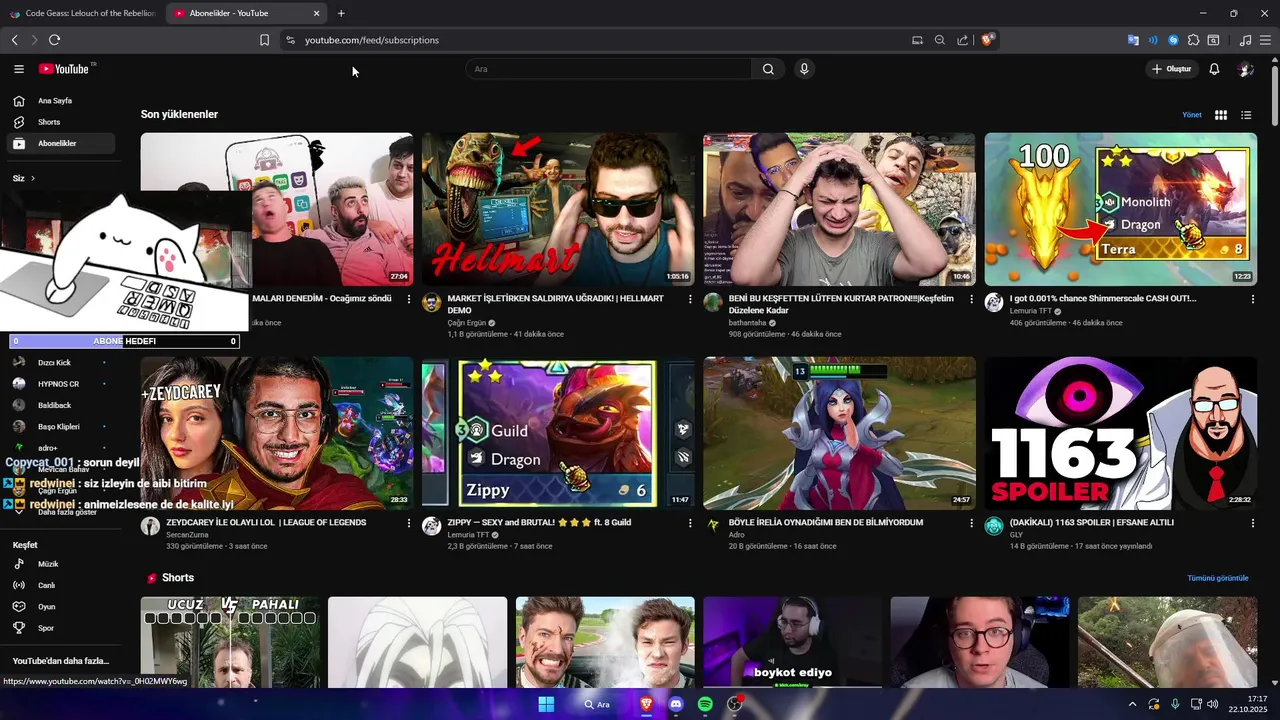The width and height of the screenshot is (1280, 720).
Task: Select Abonelikler in sidebar
Action: pyautogui.click(x=60, y=143)
